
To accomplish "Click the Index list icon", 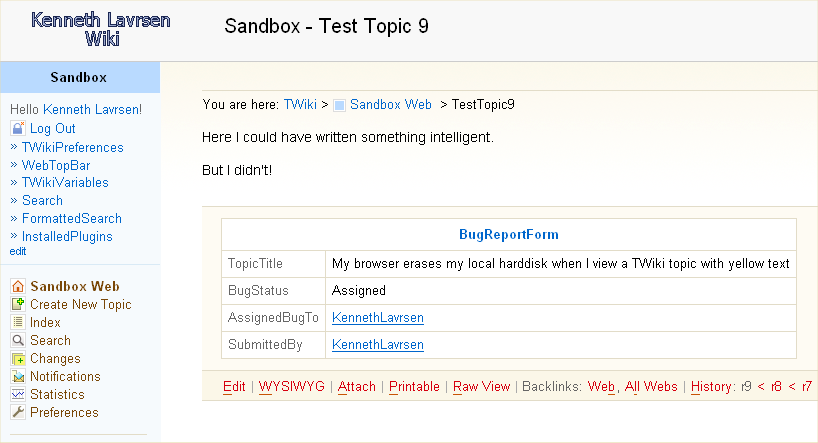I will (17, 322).
